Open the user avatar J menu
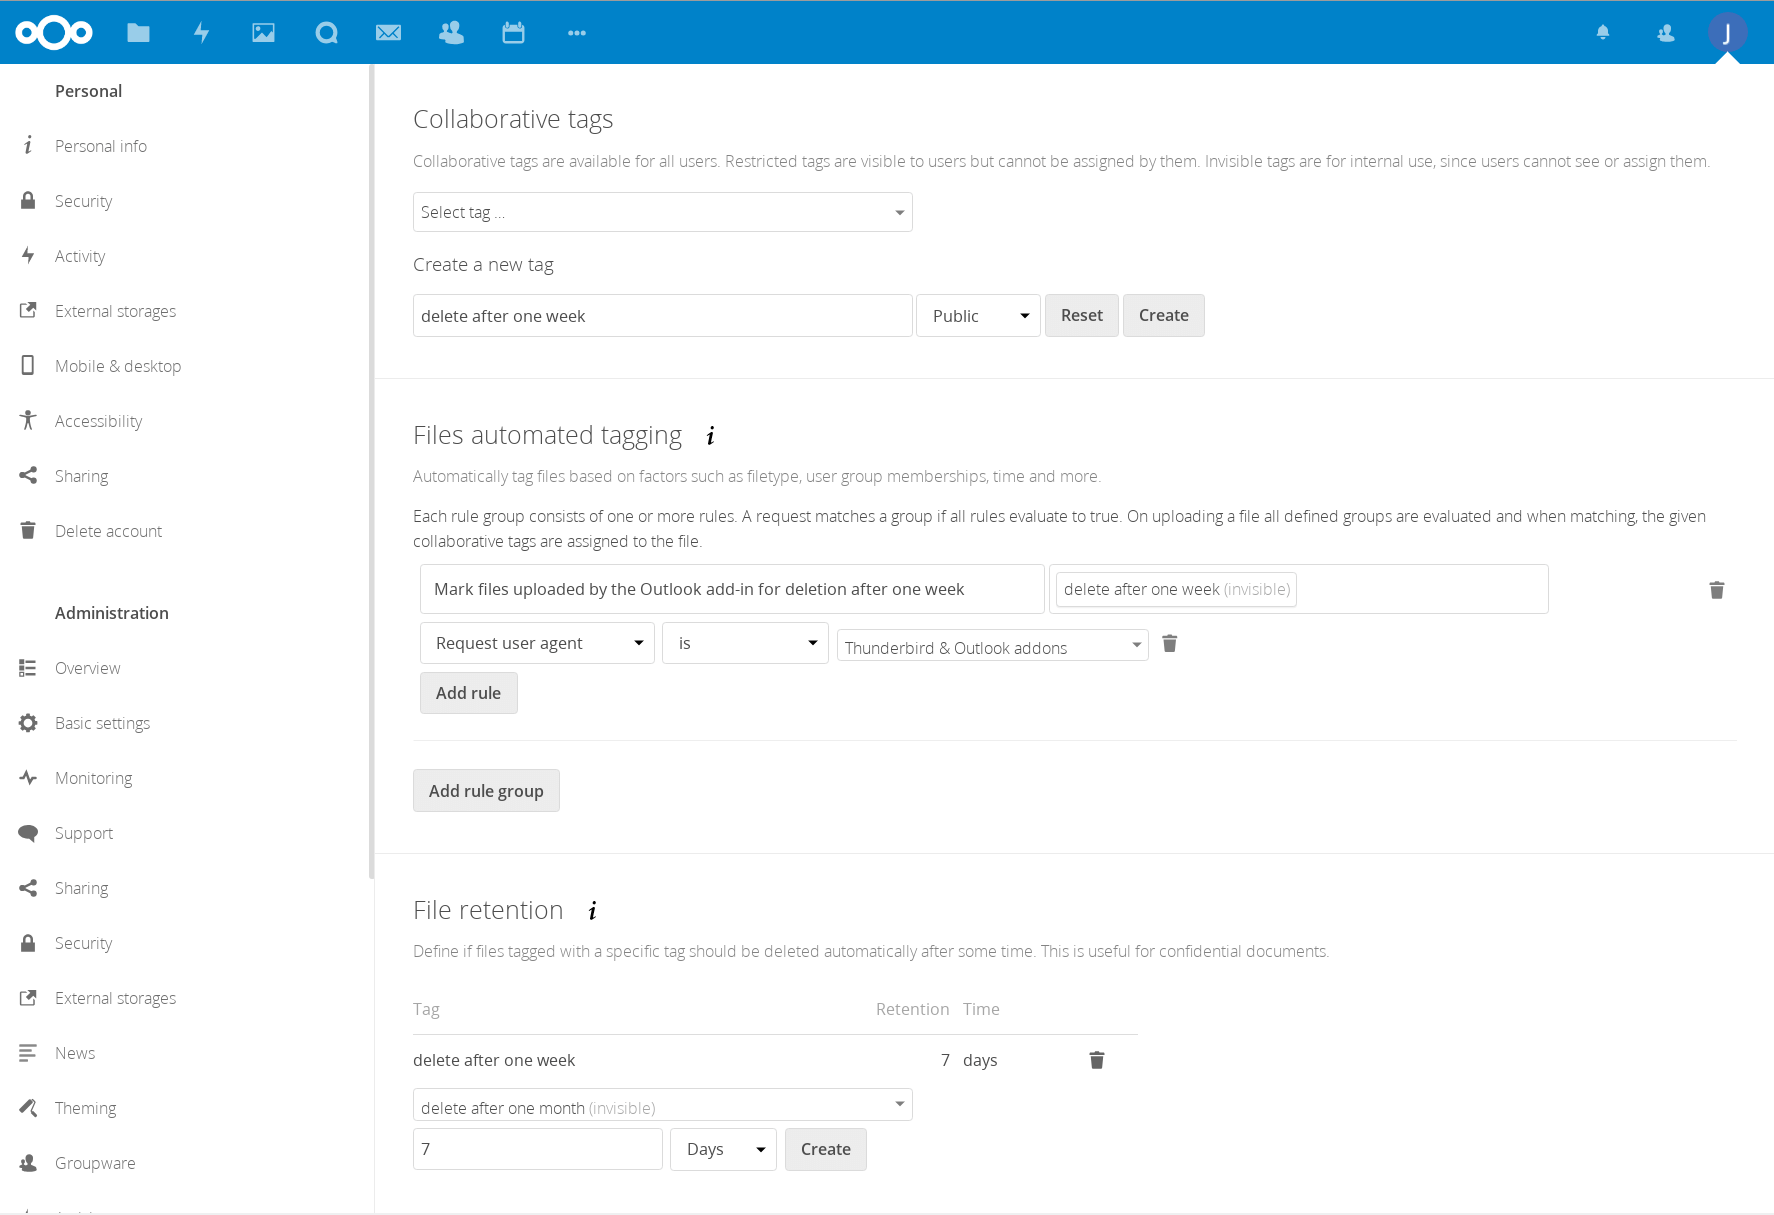This screenshot has height=1215, width=1774. click(1727, 33)
